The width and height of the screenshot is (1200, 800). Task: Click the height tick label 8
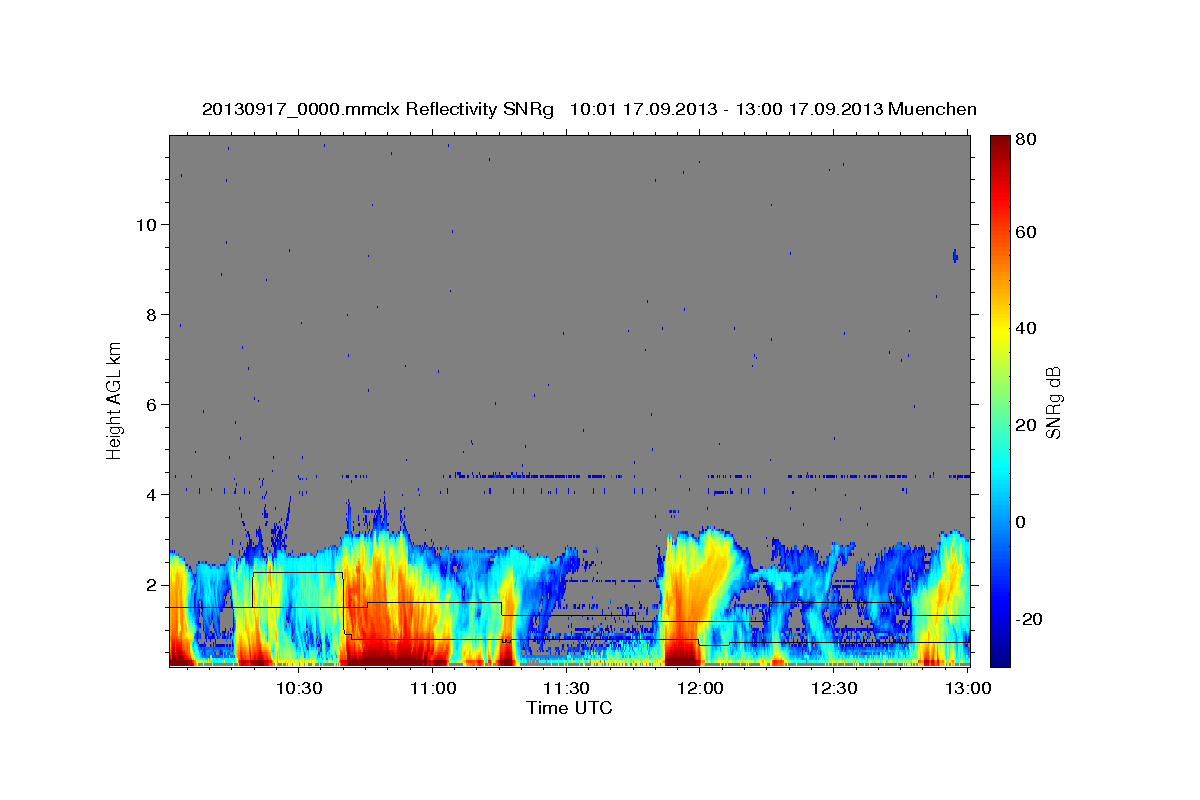tap(151, 314)
